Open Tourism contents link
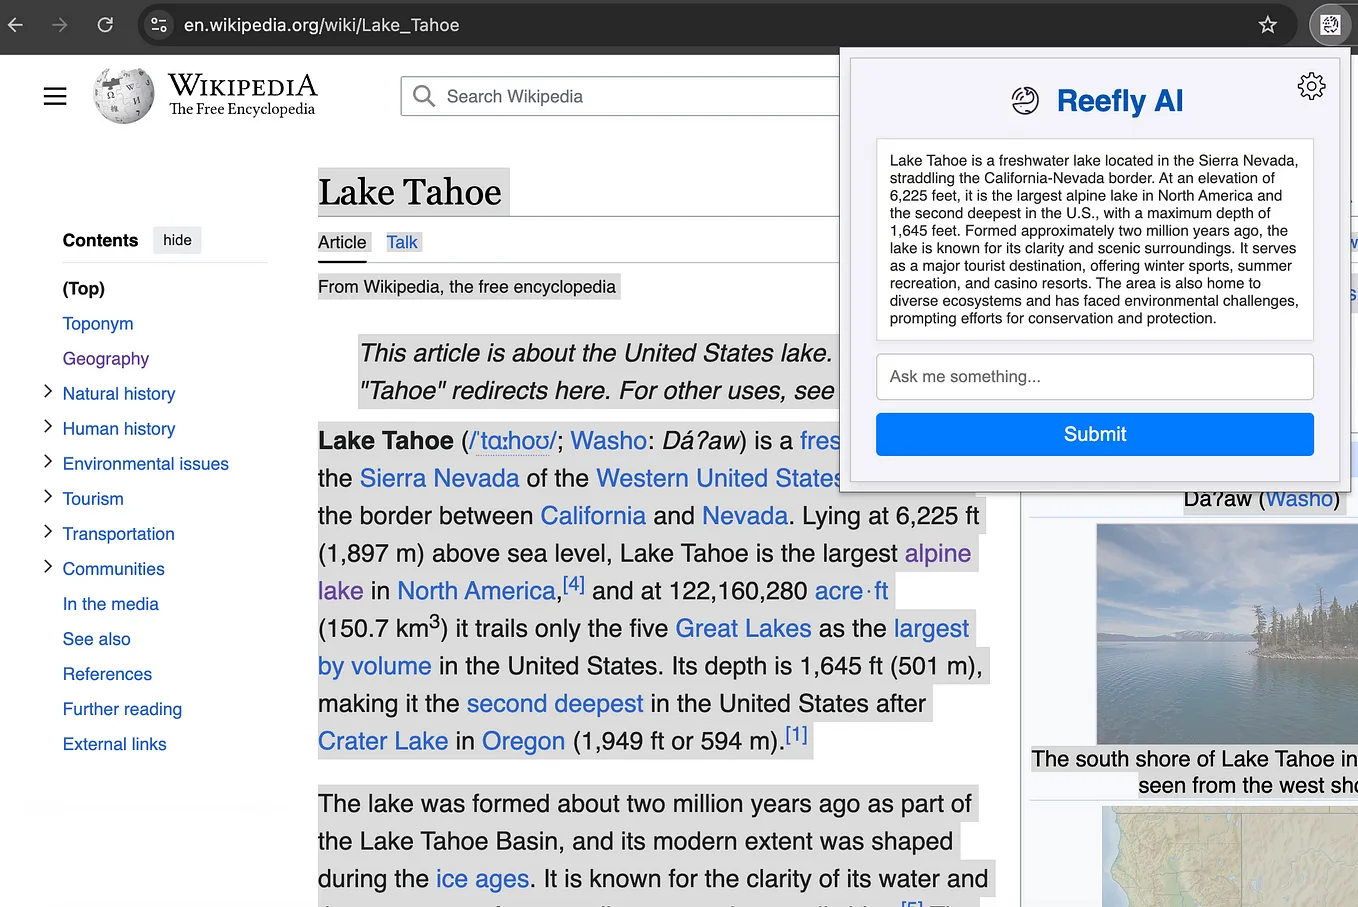Viewport: 1358px width, 907px height. point(93,499)
